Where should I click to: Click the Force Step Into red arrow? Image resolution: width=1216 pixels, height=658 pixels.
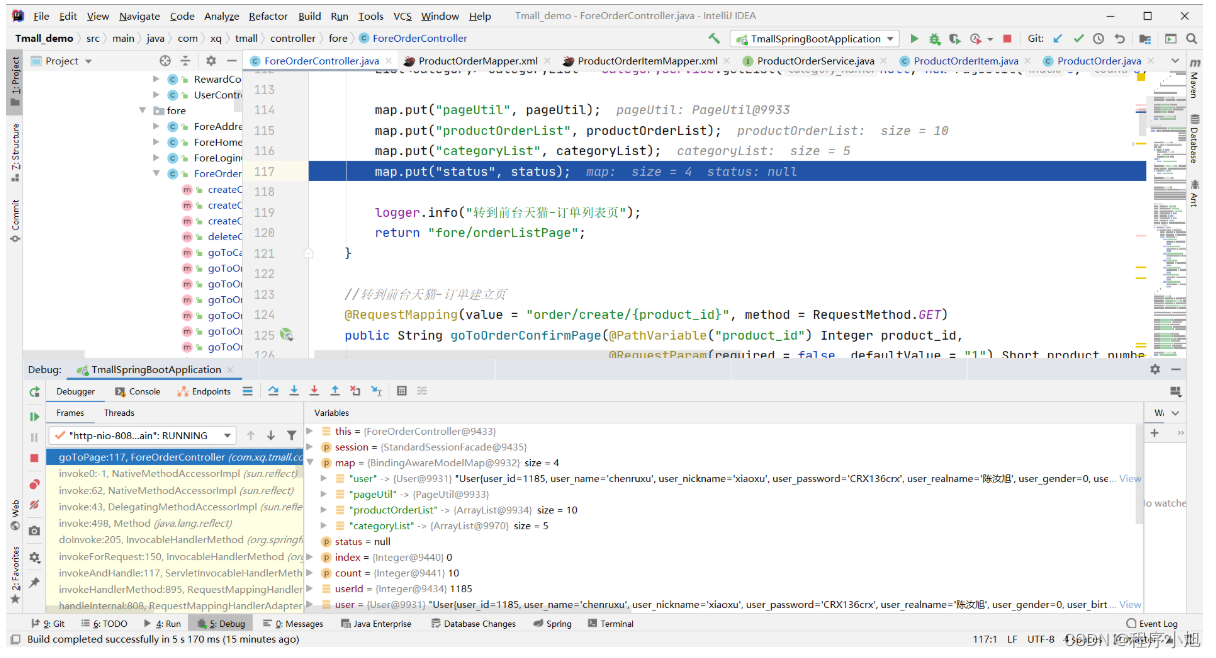pos(314,391)
